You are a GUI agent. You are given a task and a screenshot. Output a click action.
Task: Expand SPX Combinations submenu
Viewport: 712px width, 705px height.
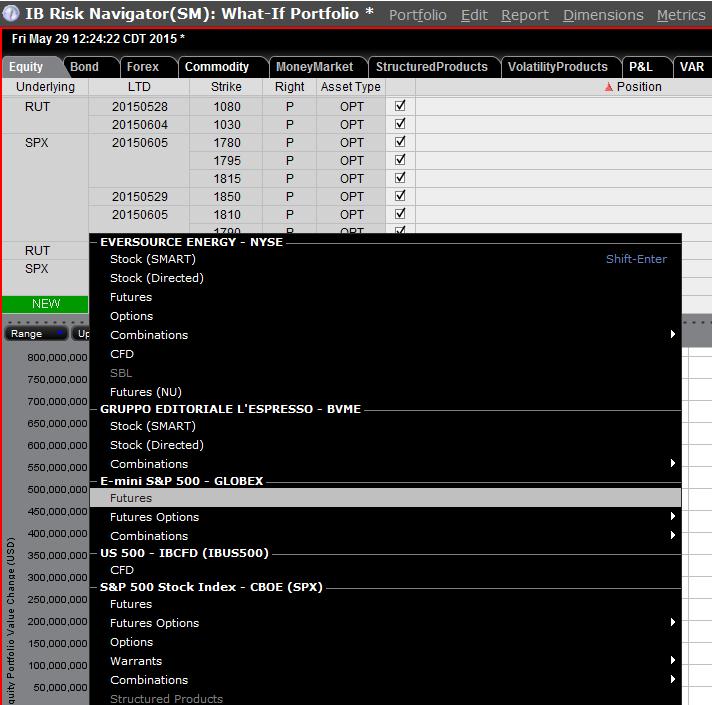click(x=672, y=680)
